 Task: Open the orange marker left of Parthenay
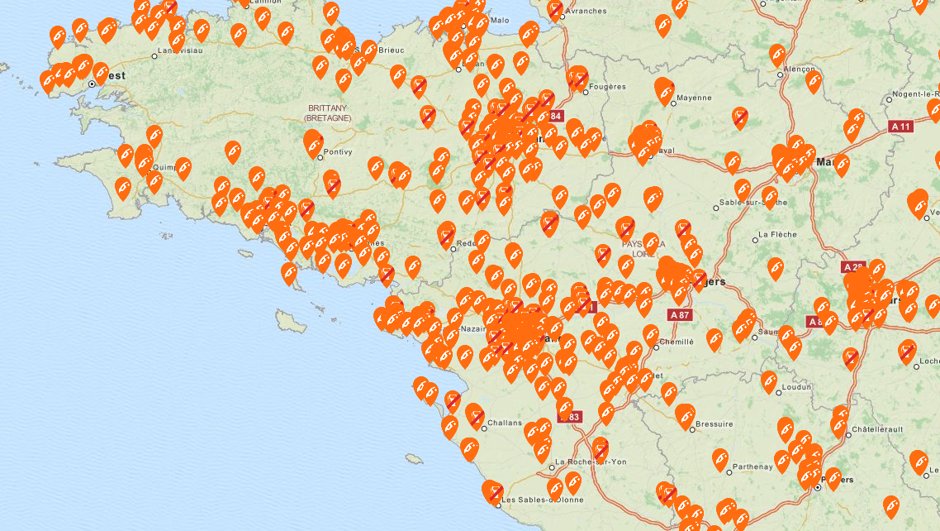(x=720, y=458)
